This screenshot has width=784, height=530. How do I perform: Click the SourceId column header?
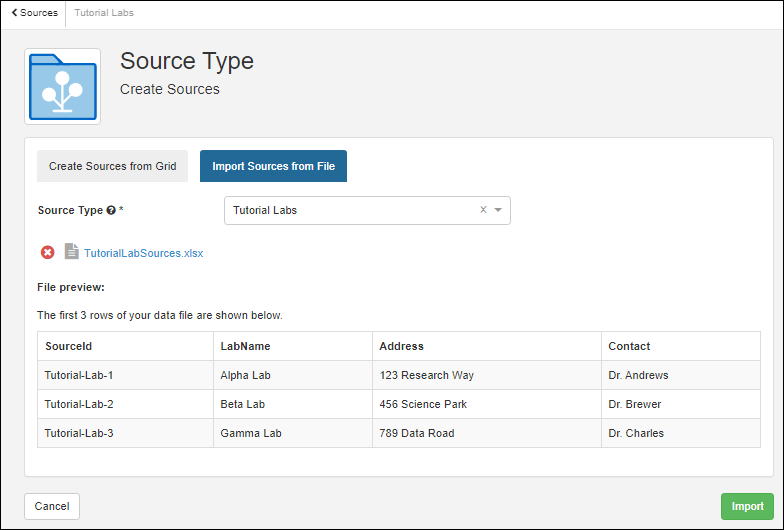click(x=69, y=346)
